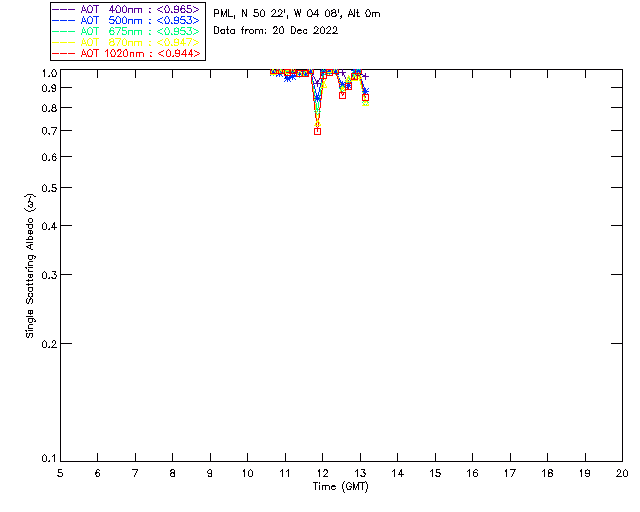Click the 'Time (GMT)' x-axis label
640x512 pixels.
click(341, 487)
